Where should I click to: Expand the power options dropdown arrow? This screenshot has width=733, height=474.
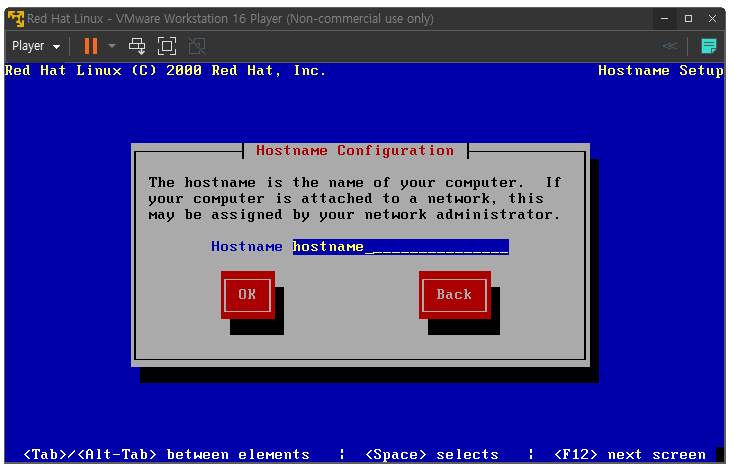click(x=112, y=46)
